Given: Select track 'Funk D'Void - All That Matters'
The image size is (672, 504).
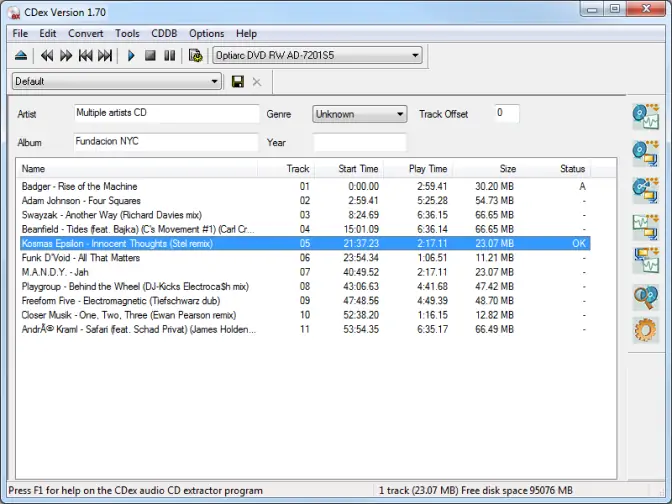Looking at the screenshot, I should [305, 258].
